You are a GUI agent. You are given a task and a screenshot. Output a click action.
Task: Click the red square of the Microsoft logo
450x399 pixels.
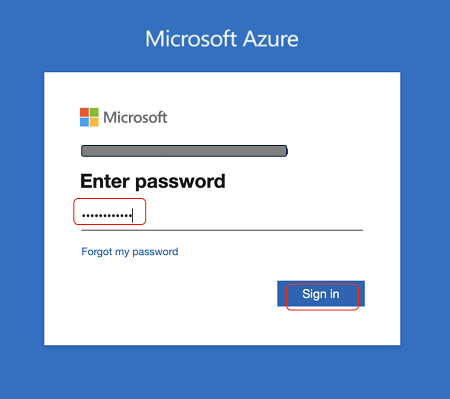tap(84, 112)
